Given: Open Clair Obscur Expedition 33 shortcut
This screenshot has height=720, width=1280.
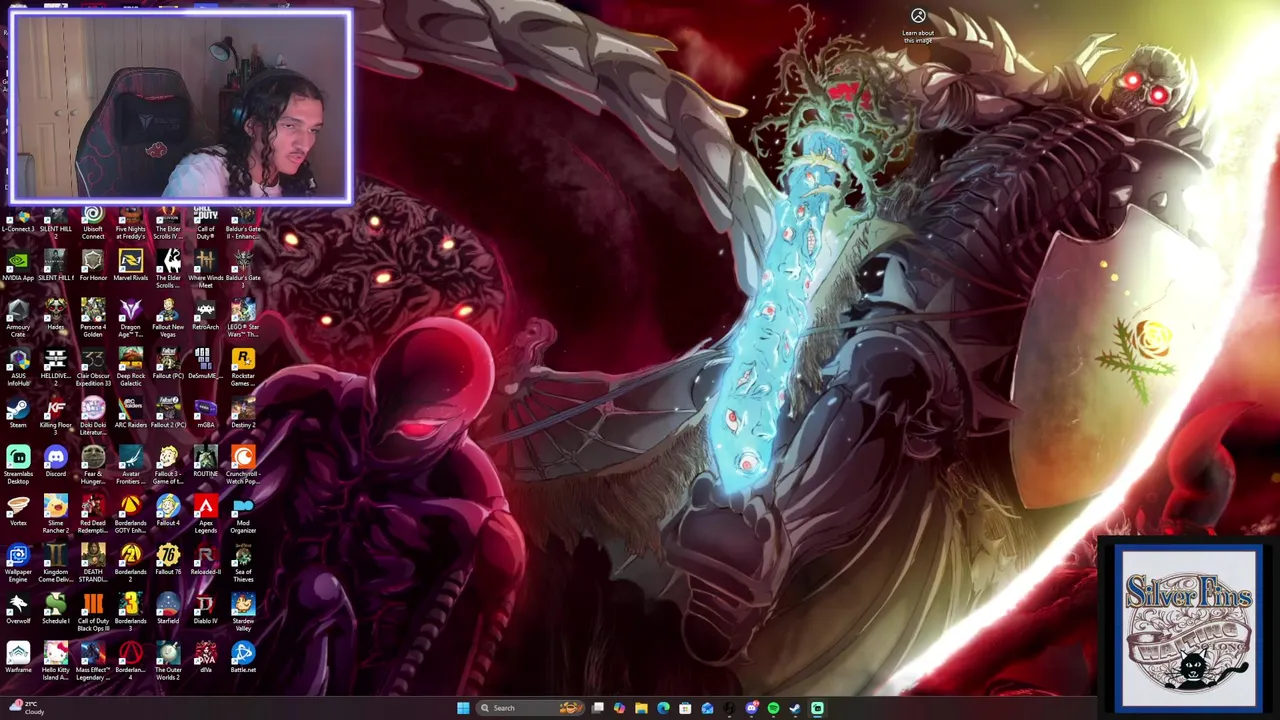Looking at the screenshot, I should click(93, 368).
